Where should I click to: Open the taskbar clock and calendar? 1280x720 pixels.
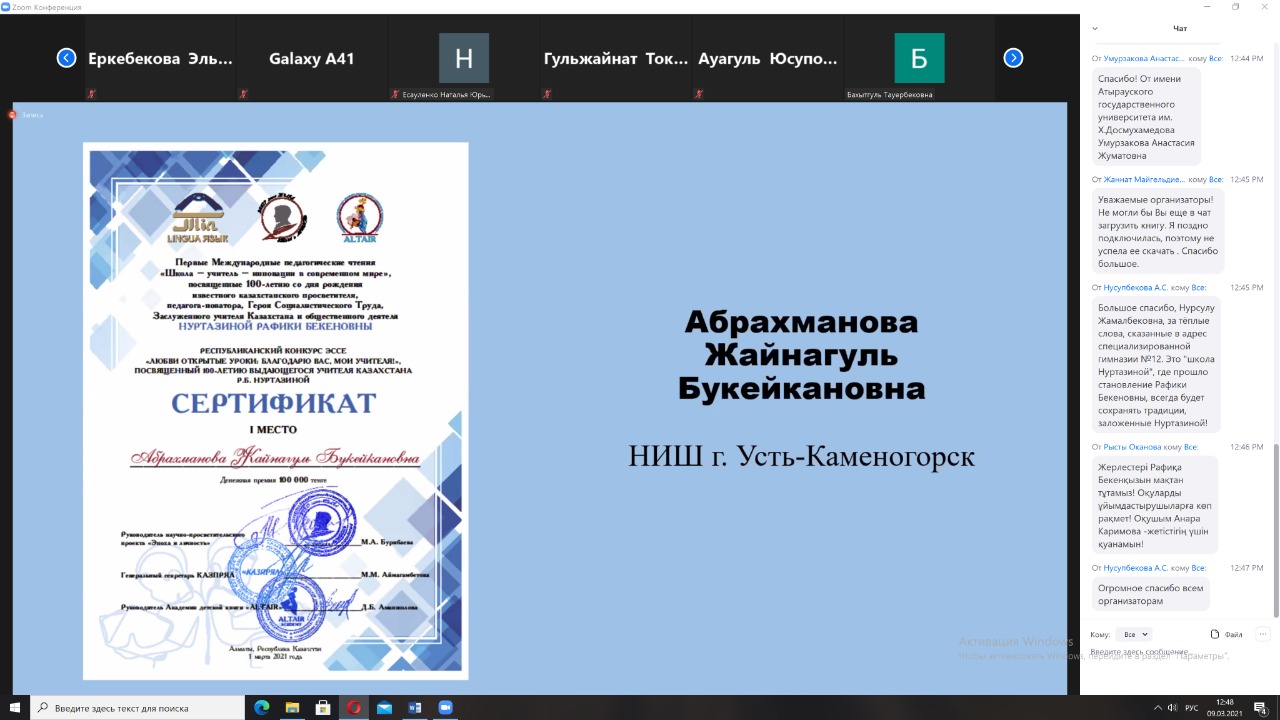pos(1225,707)
